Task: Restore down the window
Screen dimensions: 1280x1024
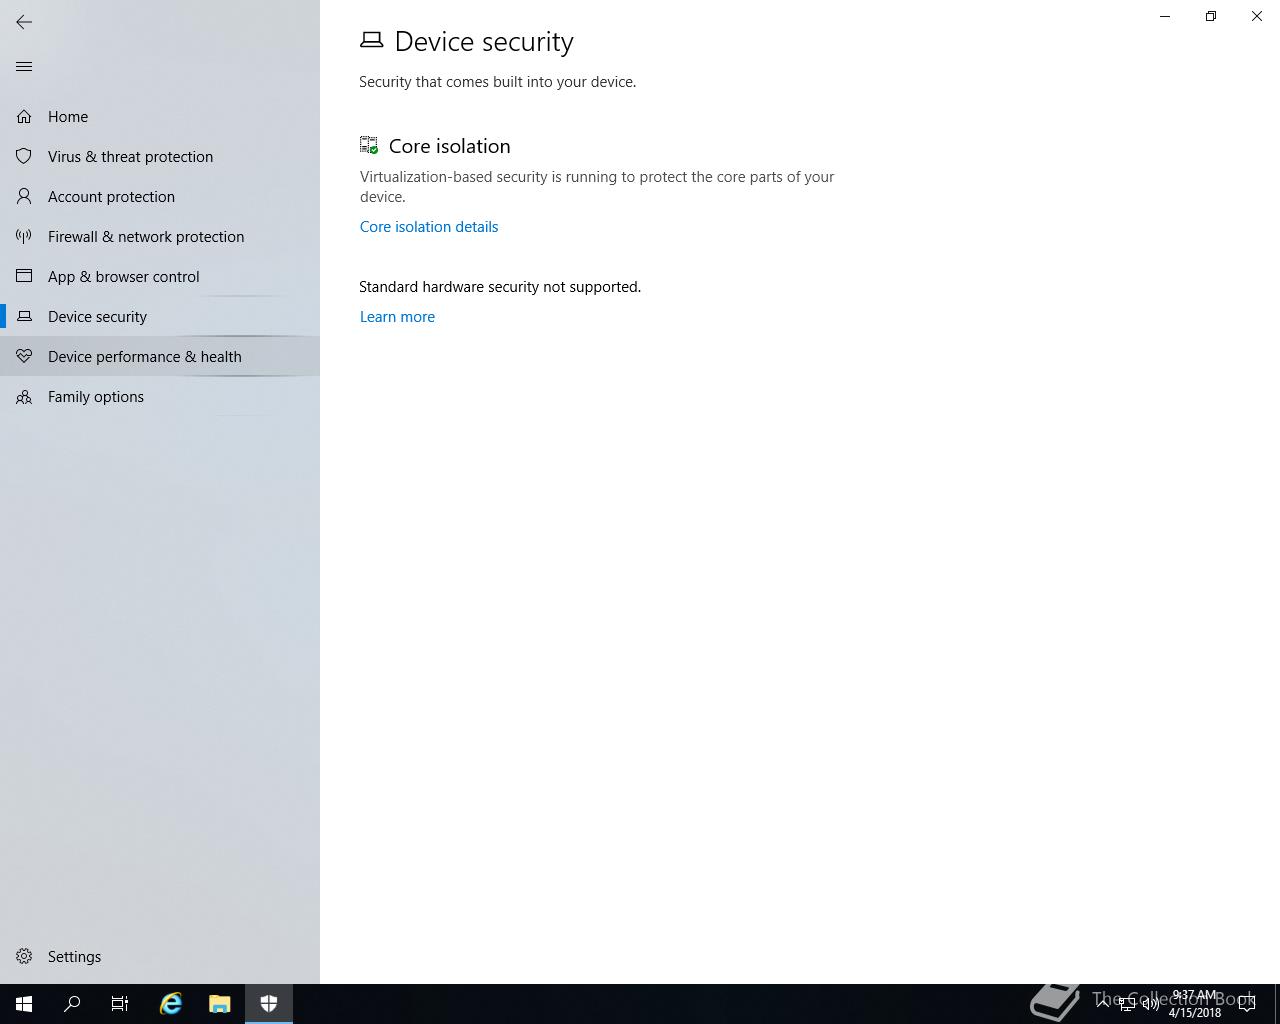Action: point(1211,16)
